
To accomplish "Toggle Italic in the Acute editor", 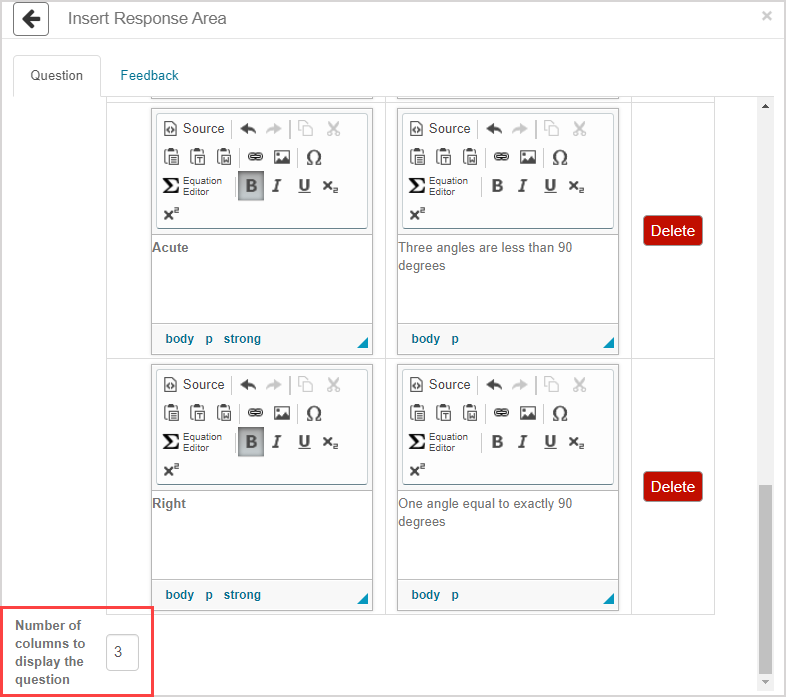I will [277, 186].
